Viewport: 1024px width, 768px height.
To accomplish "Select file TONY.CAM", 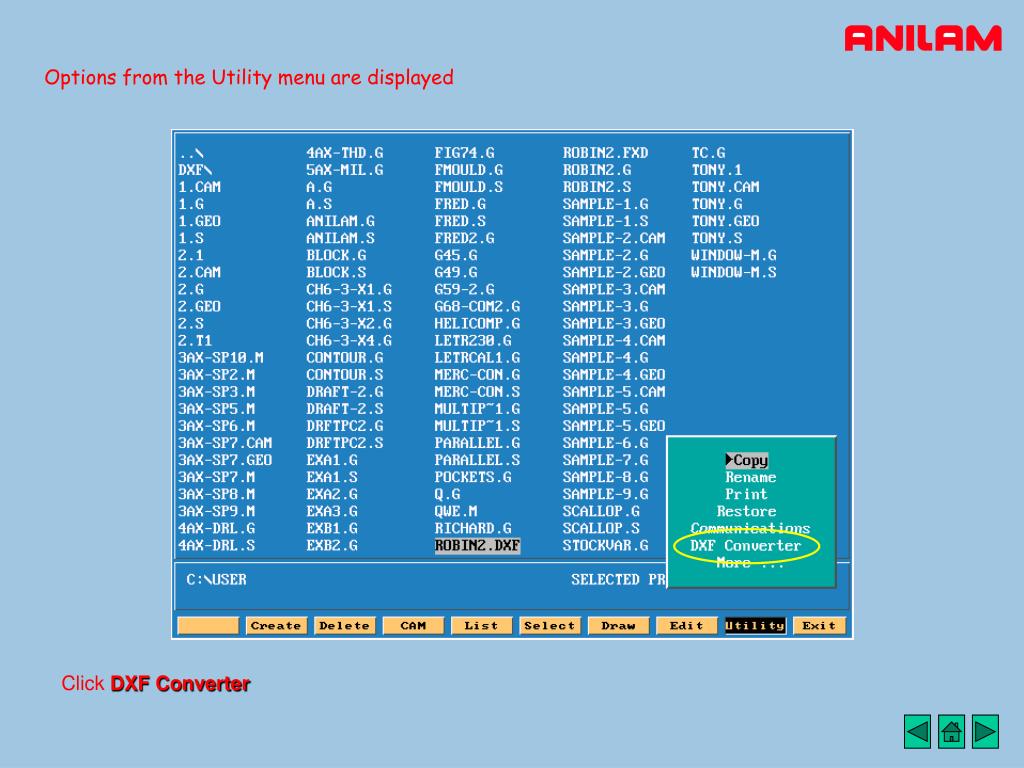I will pos(725,187).
